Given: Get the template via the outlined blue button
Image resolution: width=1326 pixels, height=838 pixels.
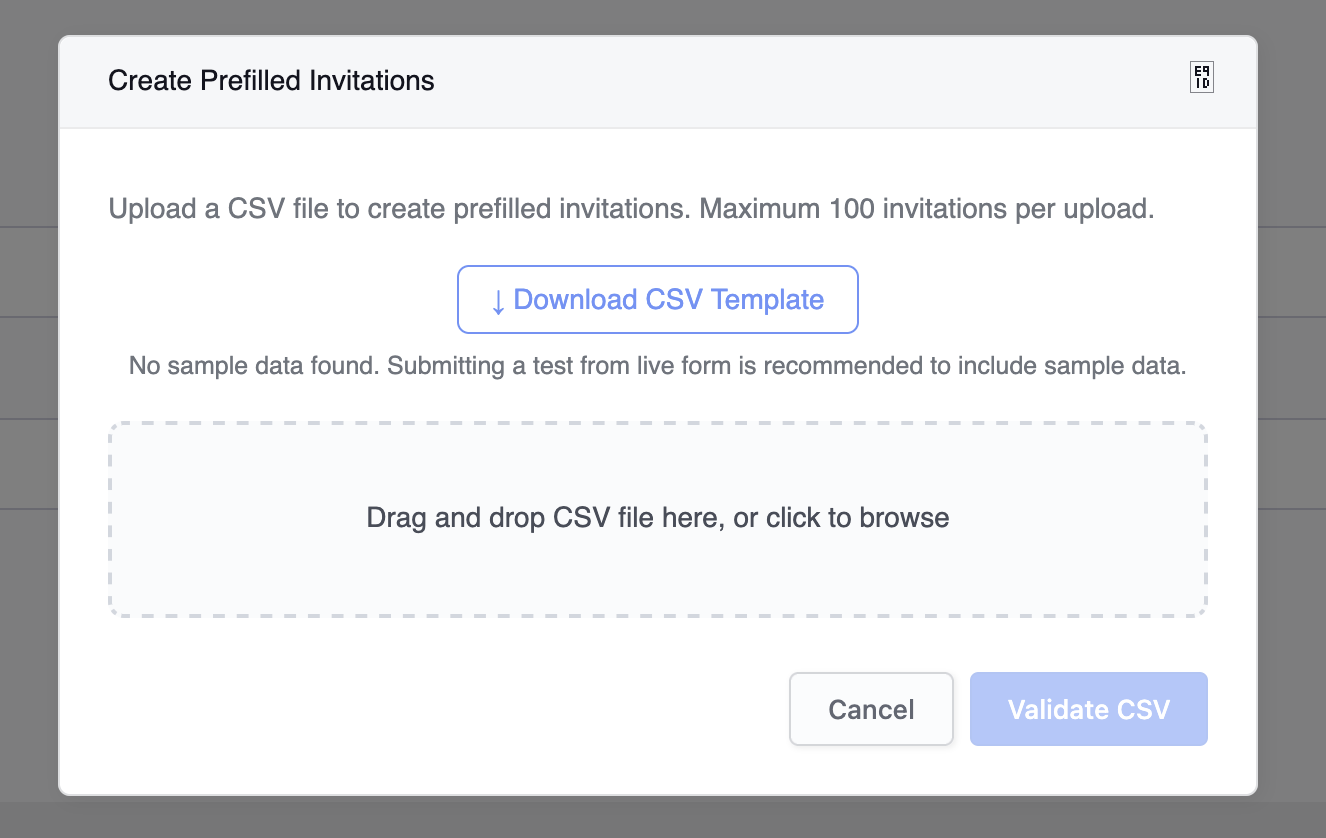Looking at the screenshot, I should [657, 299].
